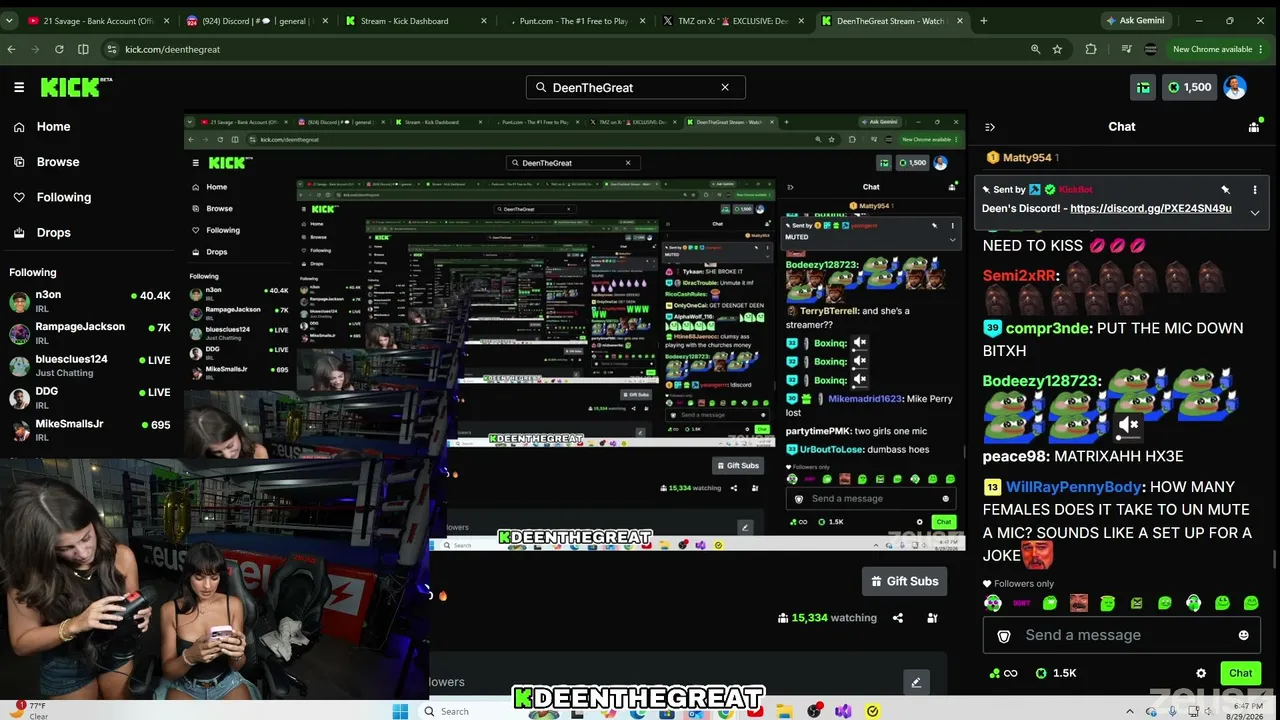Screen dimensions: 1280x720
Task: Open the profile avatar menu
Action: click(1235, 87)
